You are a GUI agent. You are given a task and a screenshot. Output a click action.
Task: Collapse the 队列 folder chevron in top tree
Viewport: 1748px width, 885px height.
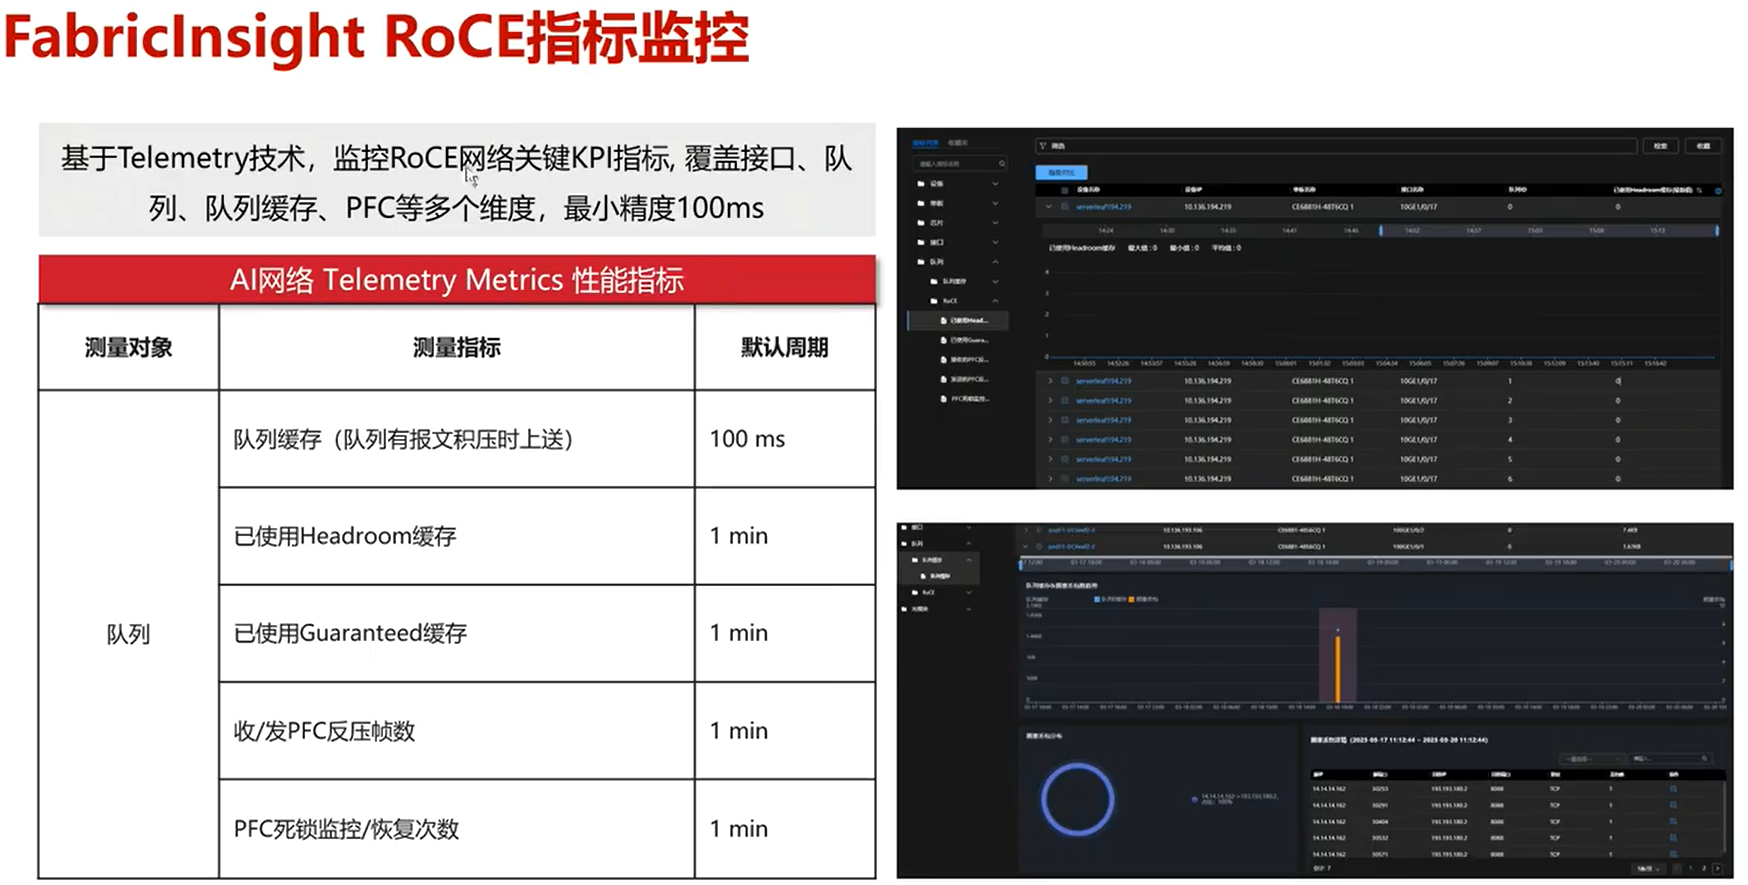coord(995,262)
